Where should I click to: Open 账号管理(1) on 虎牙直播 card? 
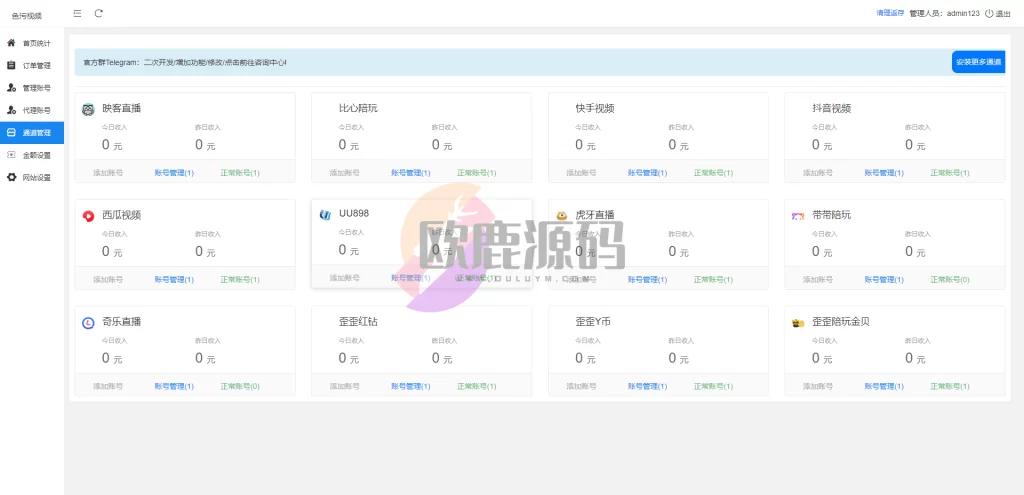[647, 279]
